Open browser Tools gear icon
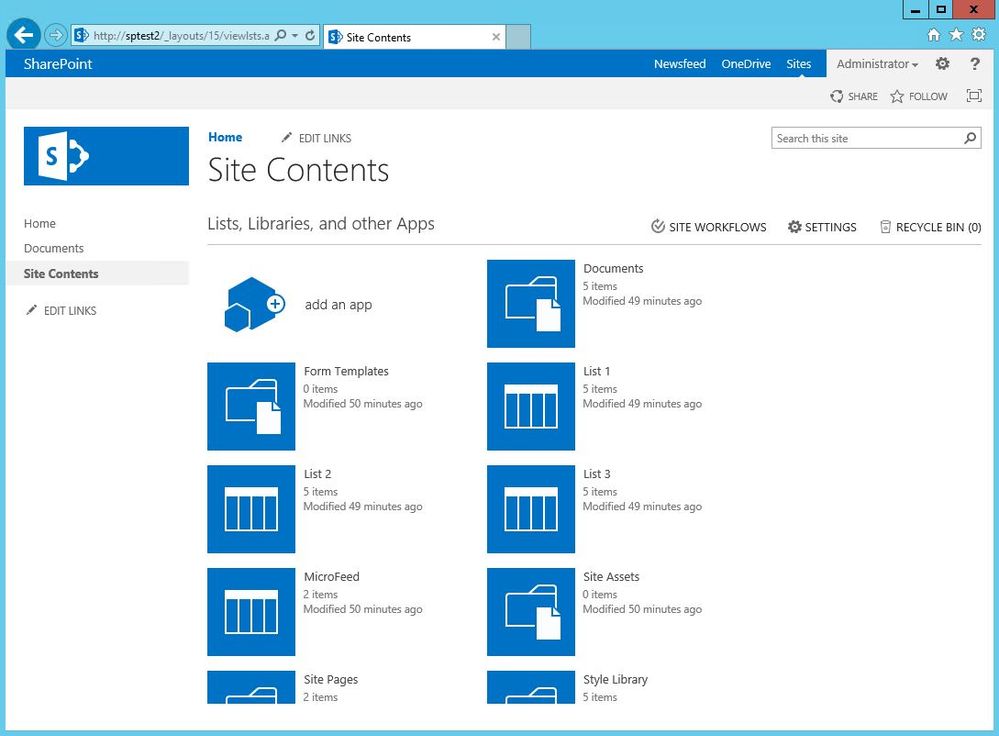Image resolution: width=999 pixels, height=736 pixels. 979,34
